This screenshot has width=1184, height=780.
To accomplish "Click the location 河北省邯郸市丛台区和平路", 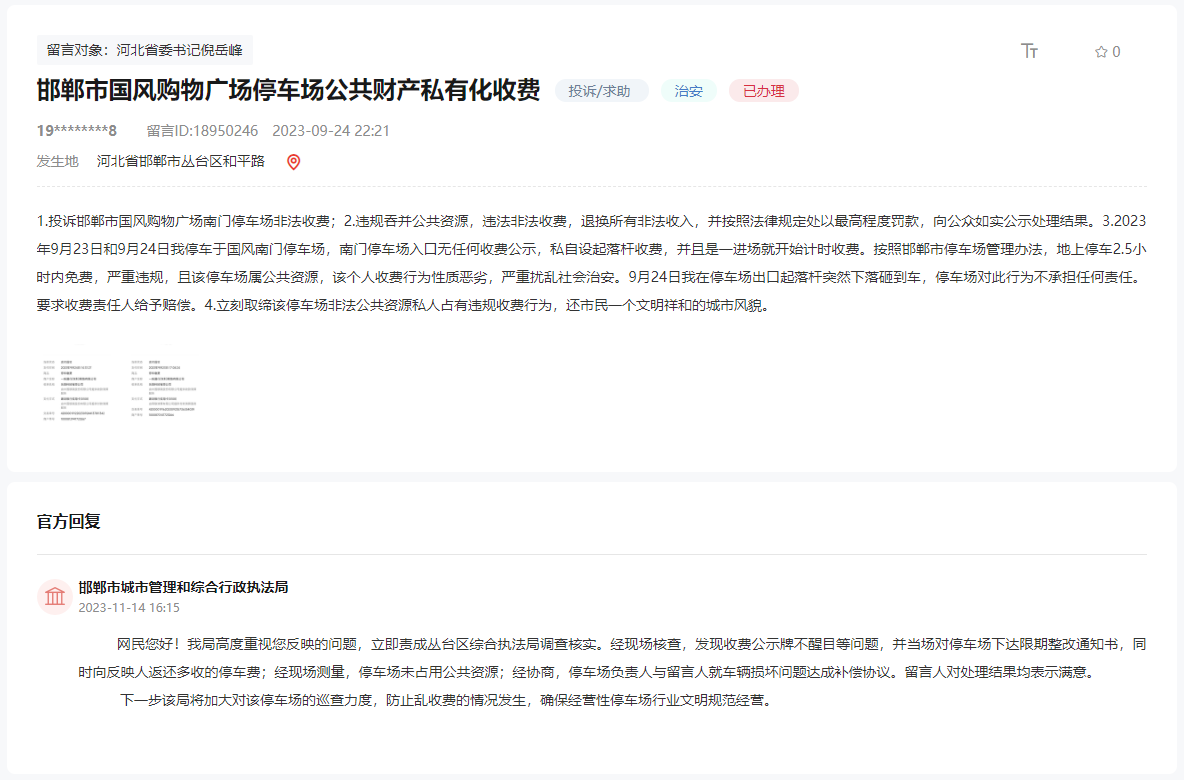I will click(180, 161).
